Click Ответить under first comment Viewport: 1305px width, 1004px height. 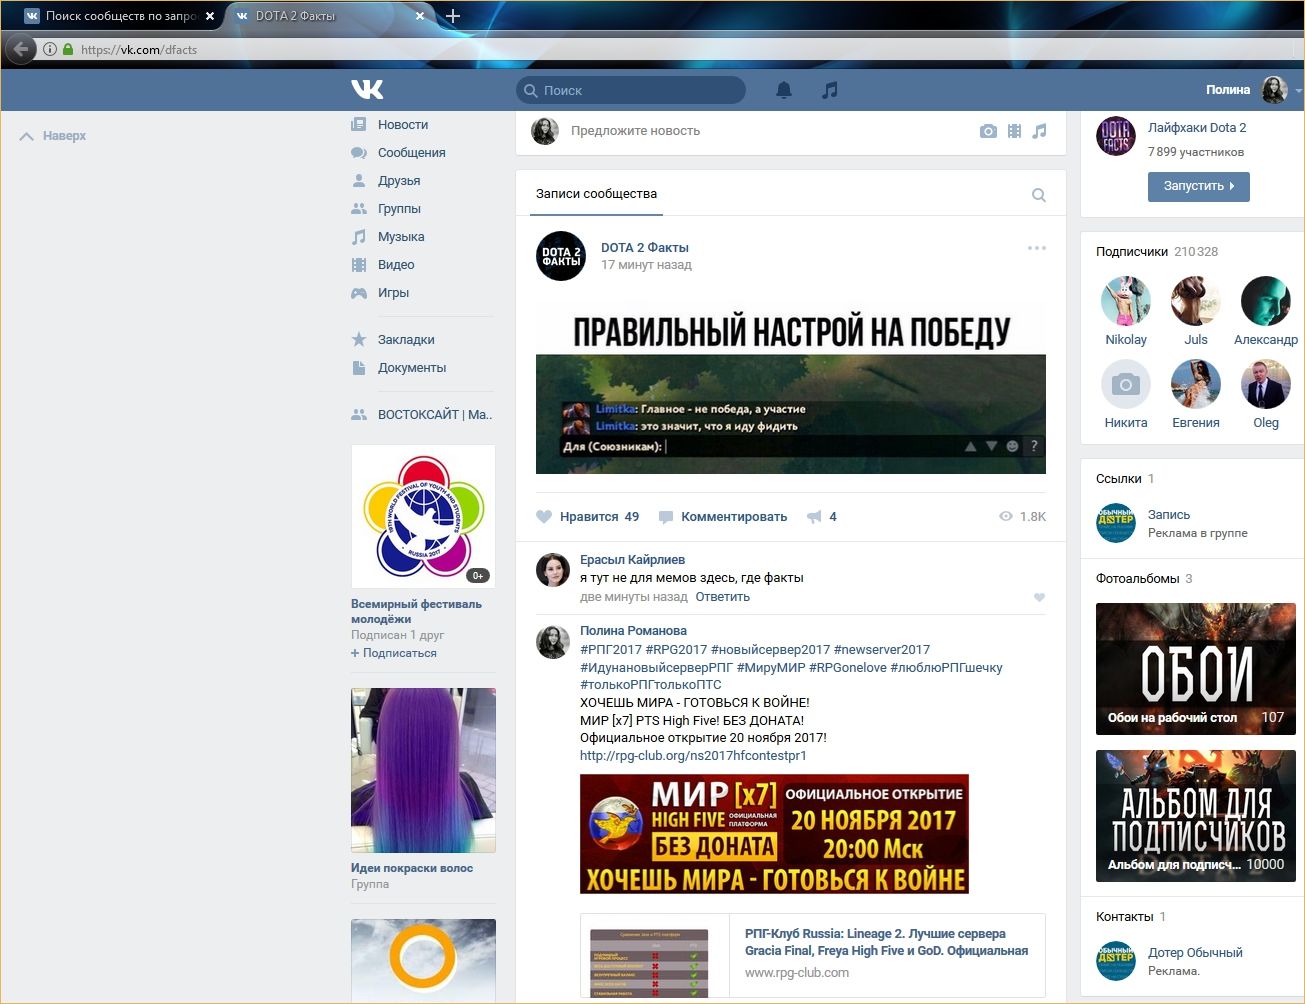click(x=722, y=597)
